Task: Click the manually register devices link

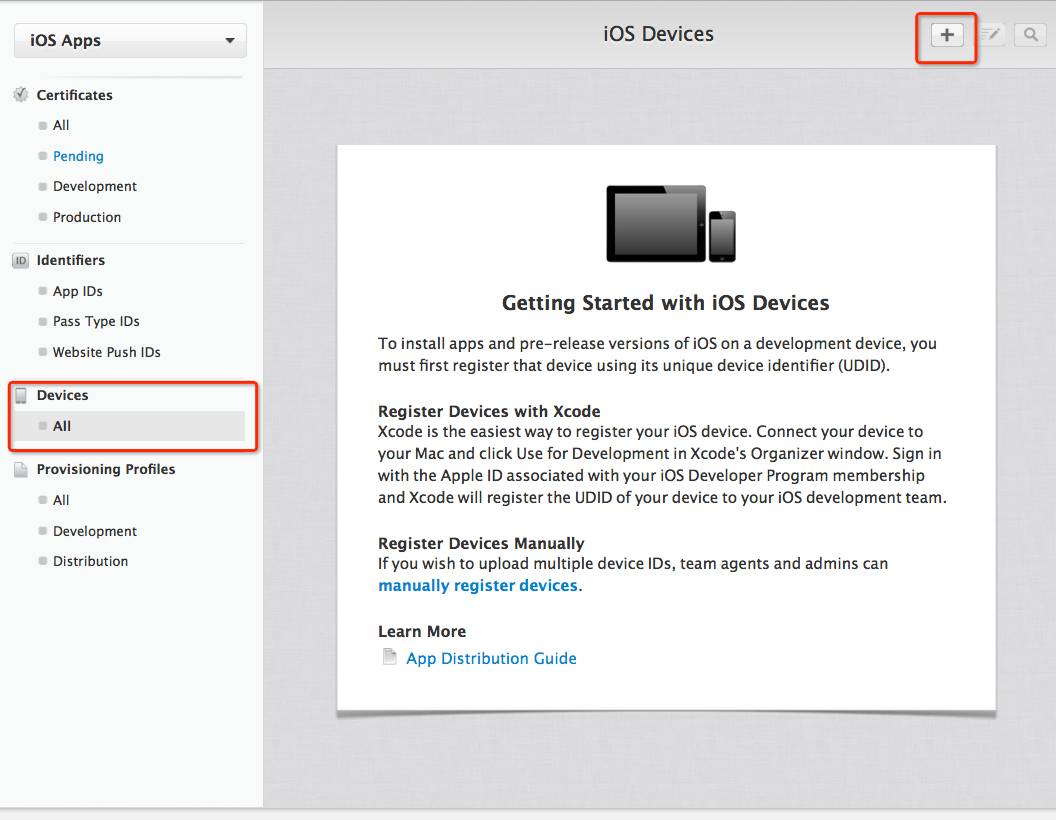Action: click(x=478, y=586)
